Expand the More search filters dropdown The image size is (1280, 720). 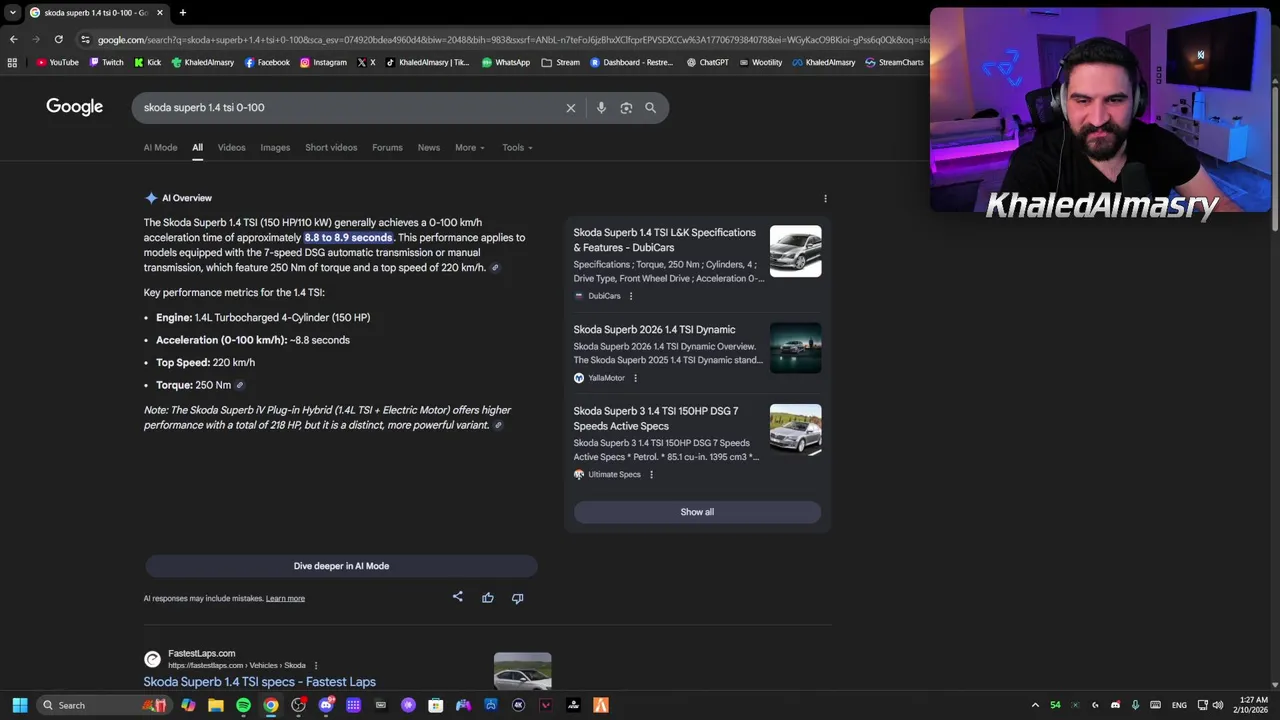tap(470, 147)
